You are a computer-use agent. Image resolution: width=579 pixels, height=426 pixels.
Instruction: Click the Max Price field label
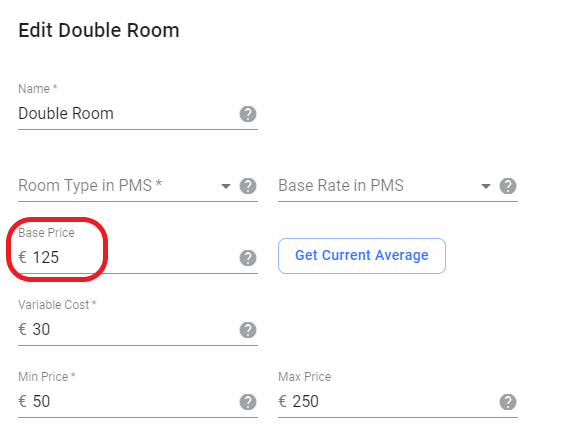(x=305, y=377)
